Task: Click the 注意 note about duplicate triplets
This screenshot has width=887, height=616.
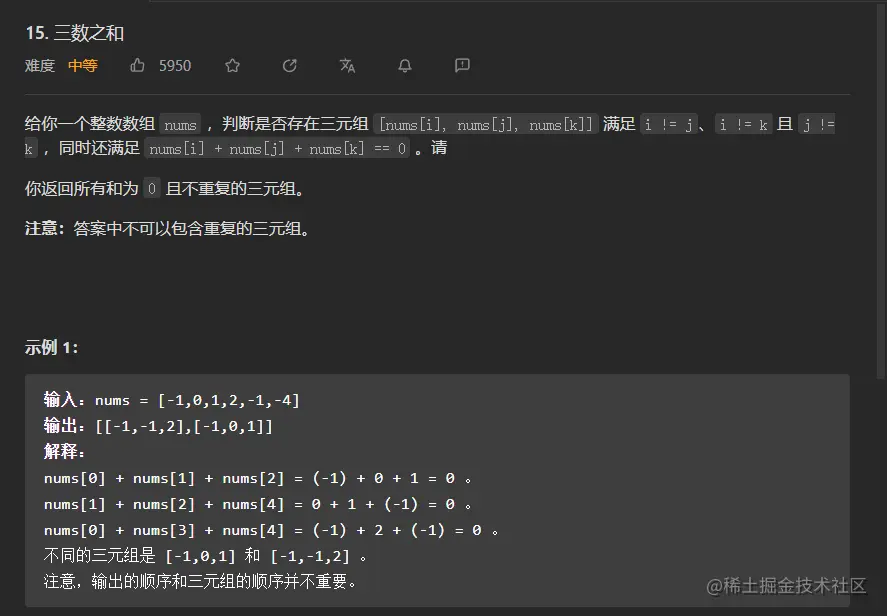Action: click(x=165, y=228)
